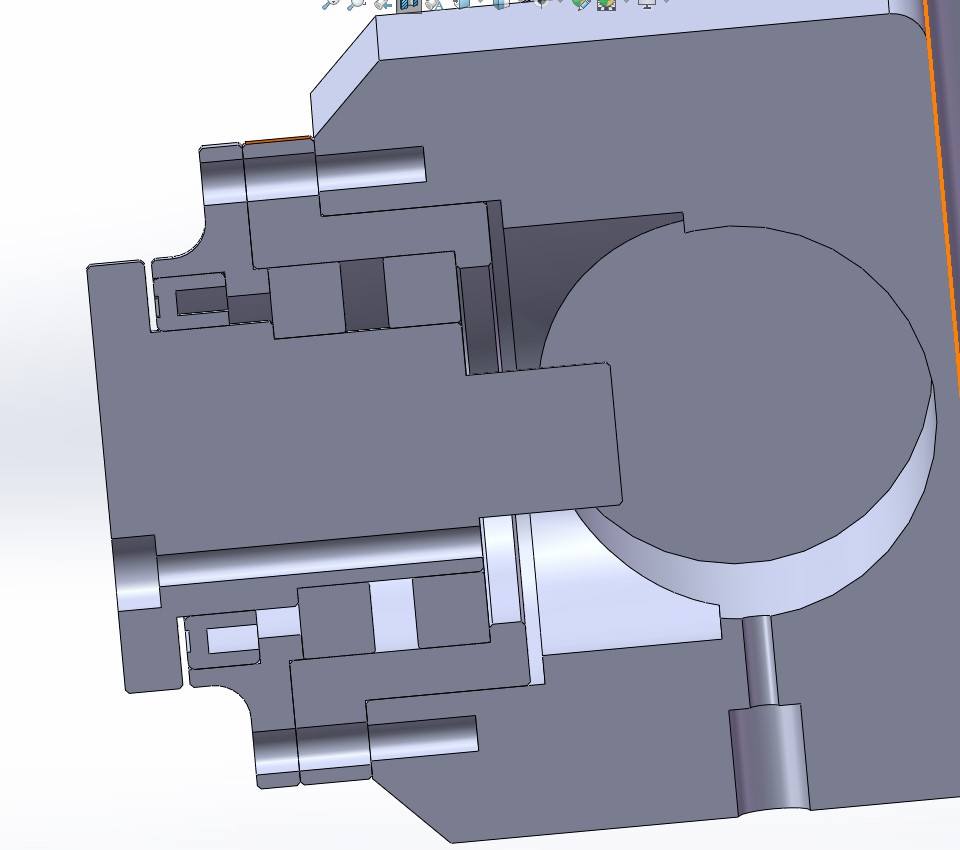Screen dimensions: 960x850
Task: Toggle the Section View button
Action: click(x=409, y=5)
